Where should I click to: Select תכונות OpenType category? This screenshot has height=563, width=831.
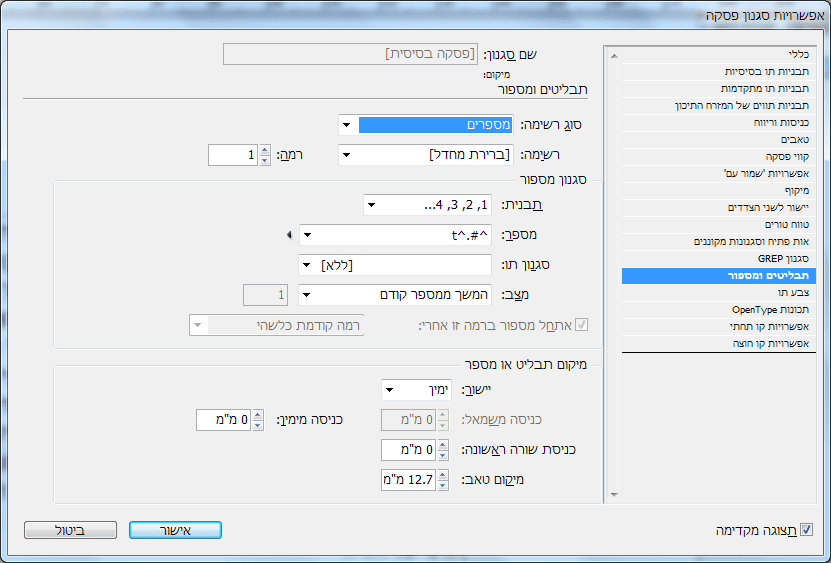[718, 310]
